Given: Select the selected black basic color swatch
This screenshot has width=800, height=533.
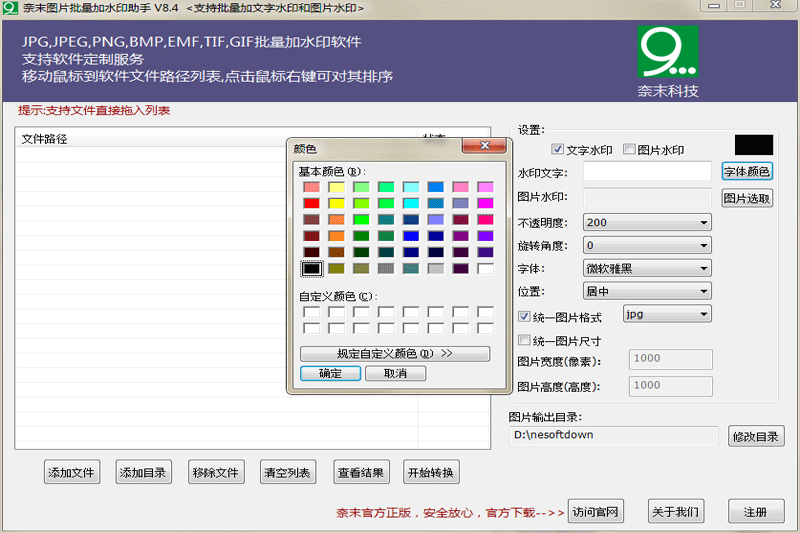Looking at the screenshot, I should click(311, 268).
